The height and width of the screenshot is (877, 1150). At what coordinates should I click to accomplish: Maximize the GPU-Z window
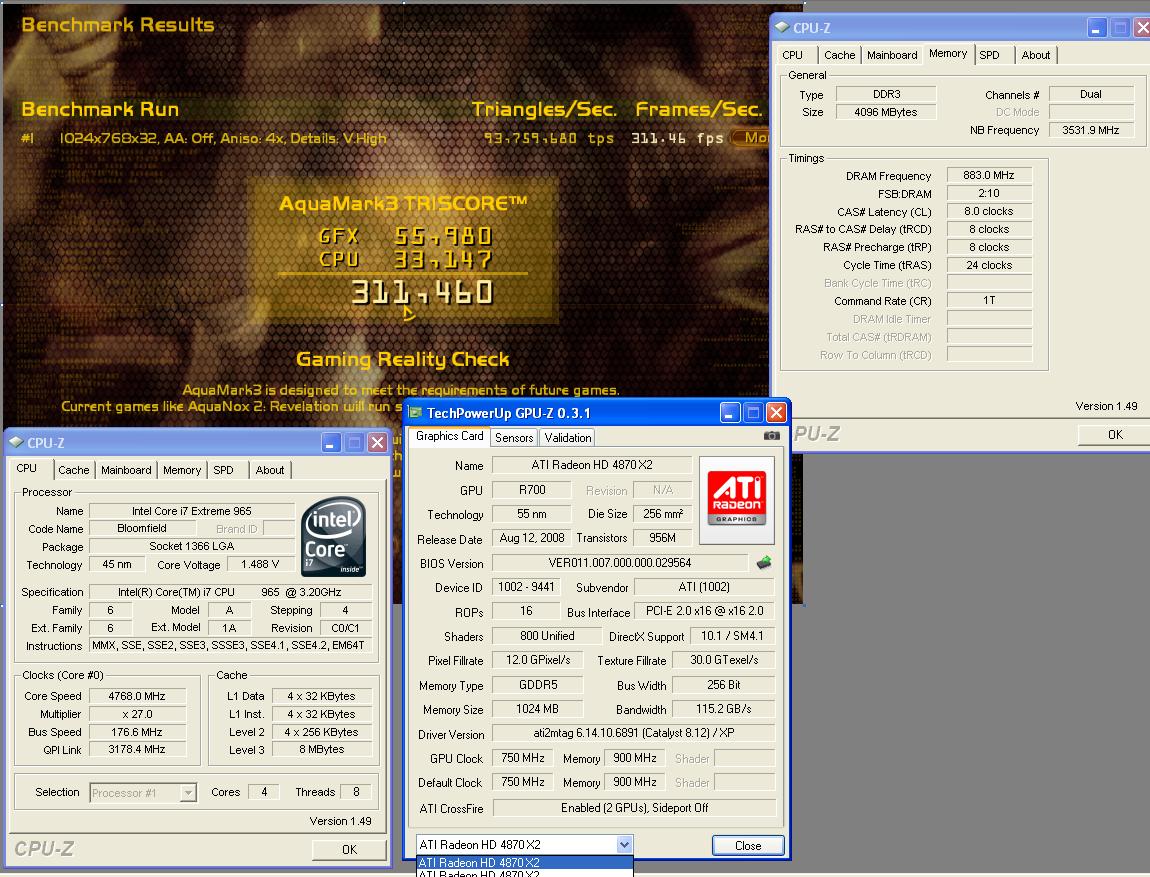point(752,413)
